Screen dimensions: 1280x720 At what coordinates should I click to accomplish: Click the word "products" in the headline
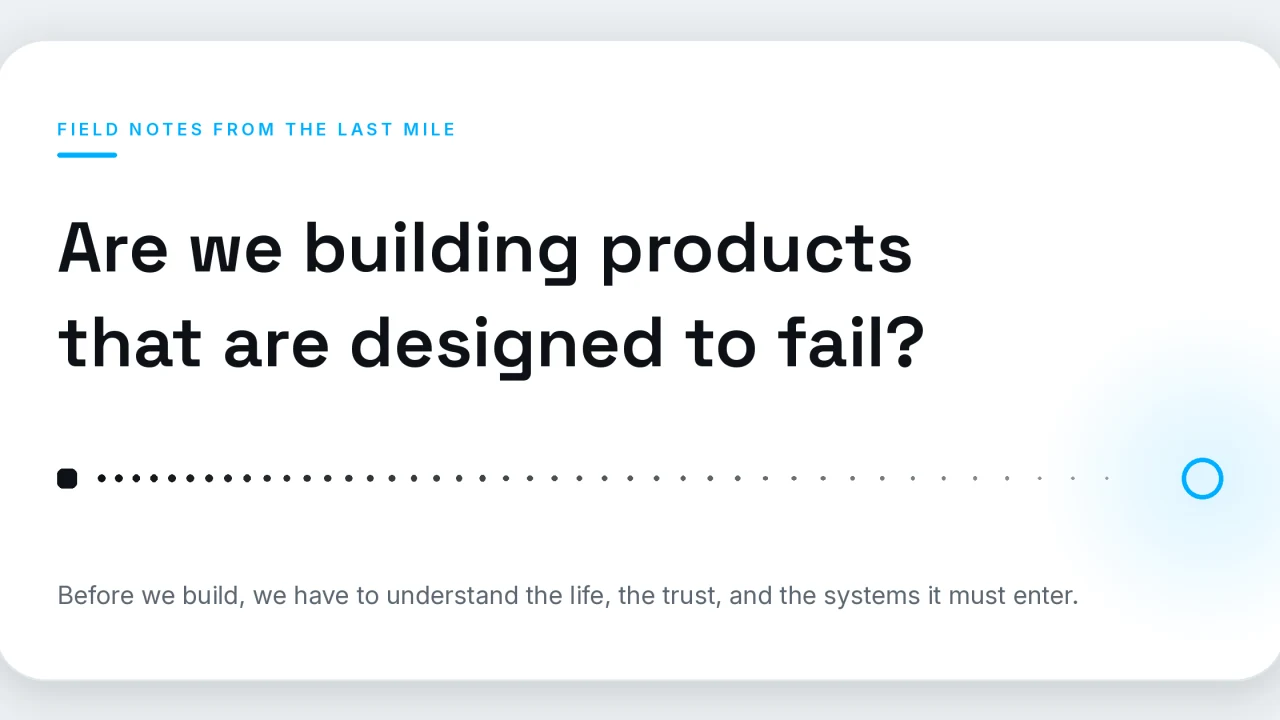[756, 250]
